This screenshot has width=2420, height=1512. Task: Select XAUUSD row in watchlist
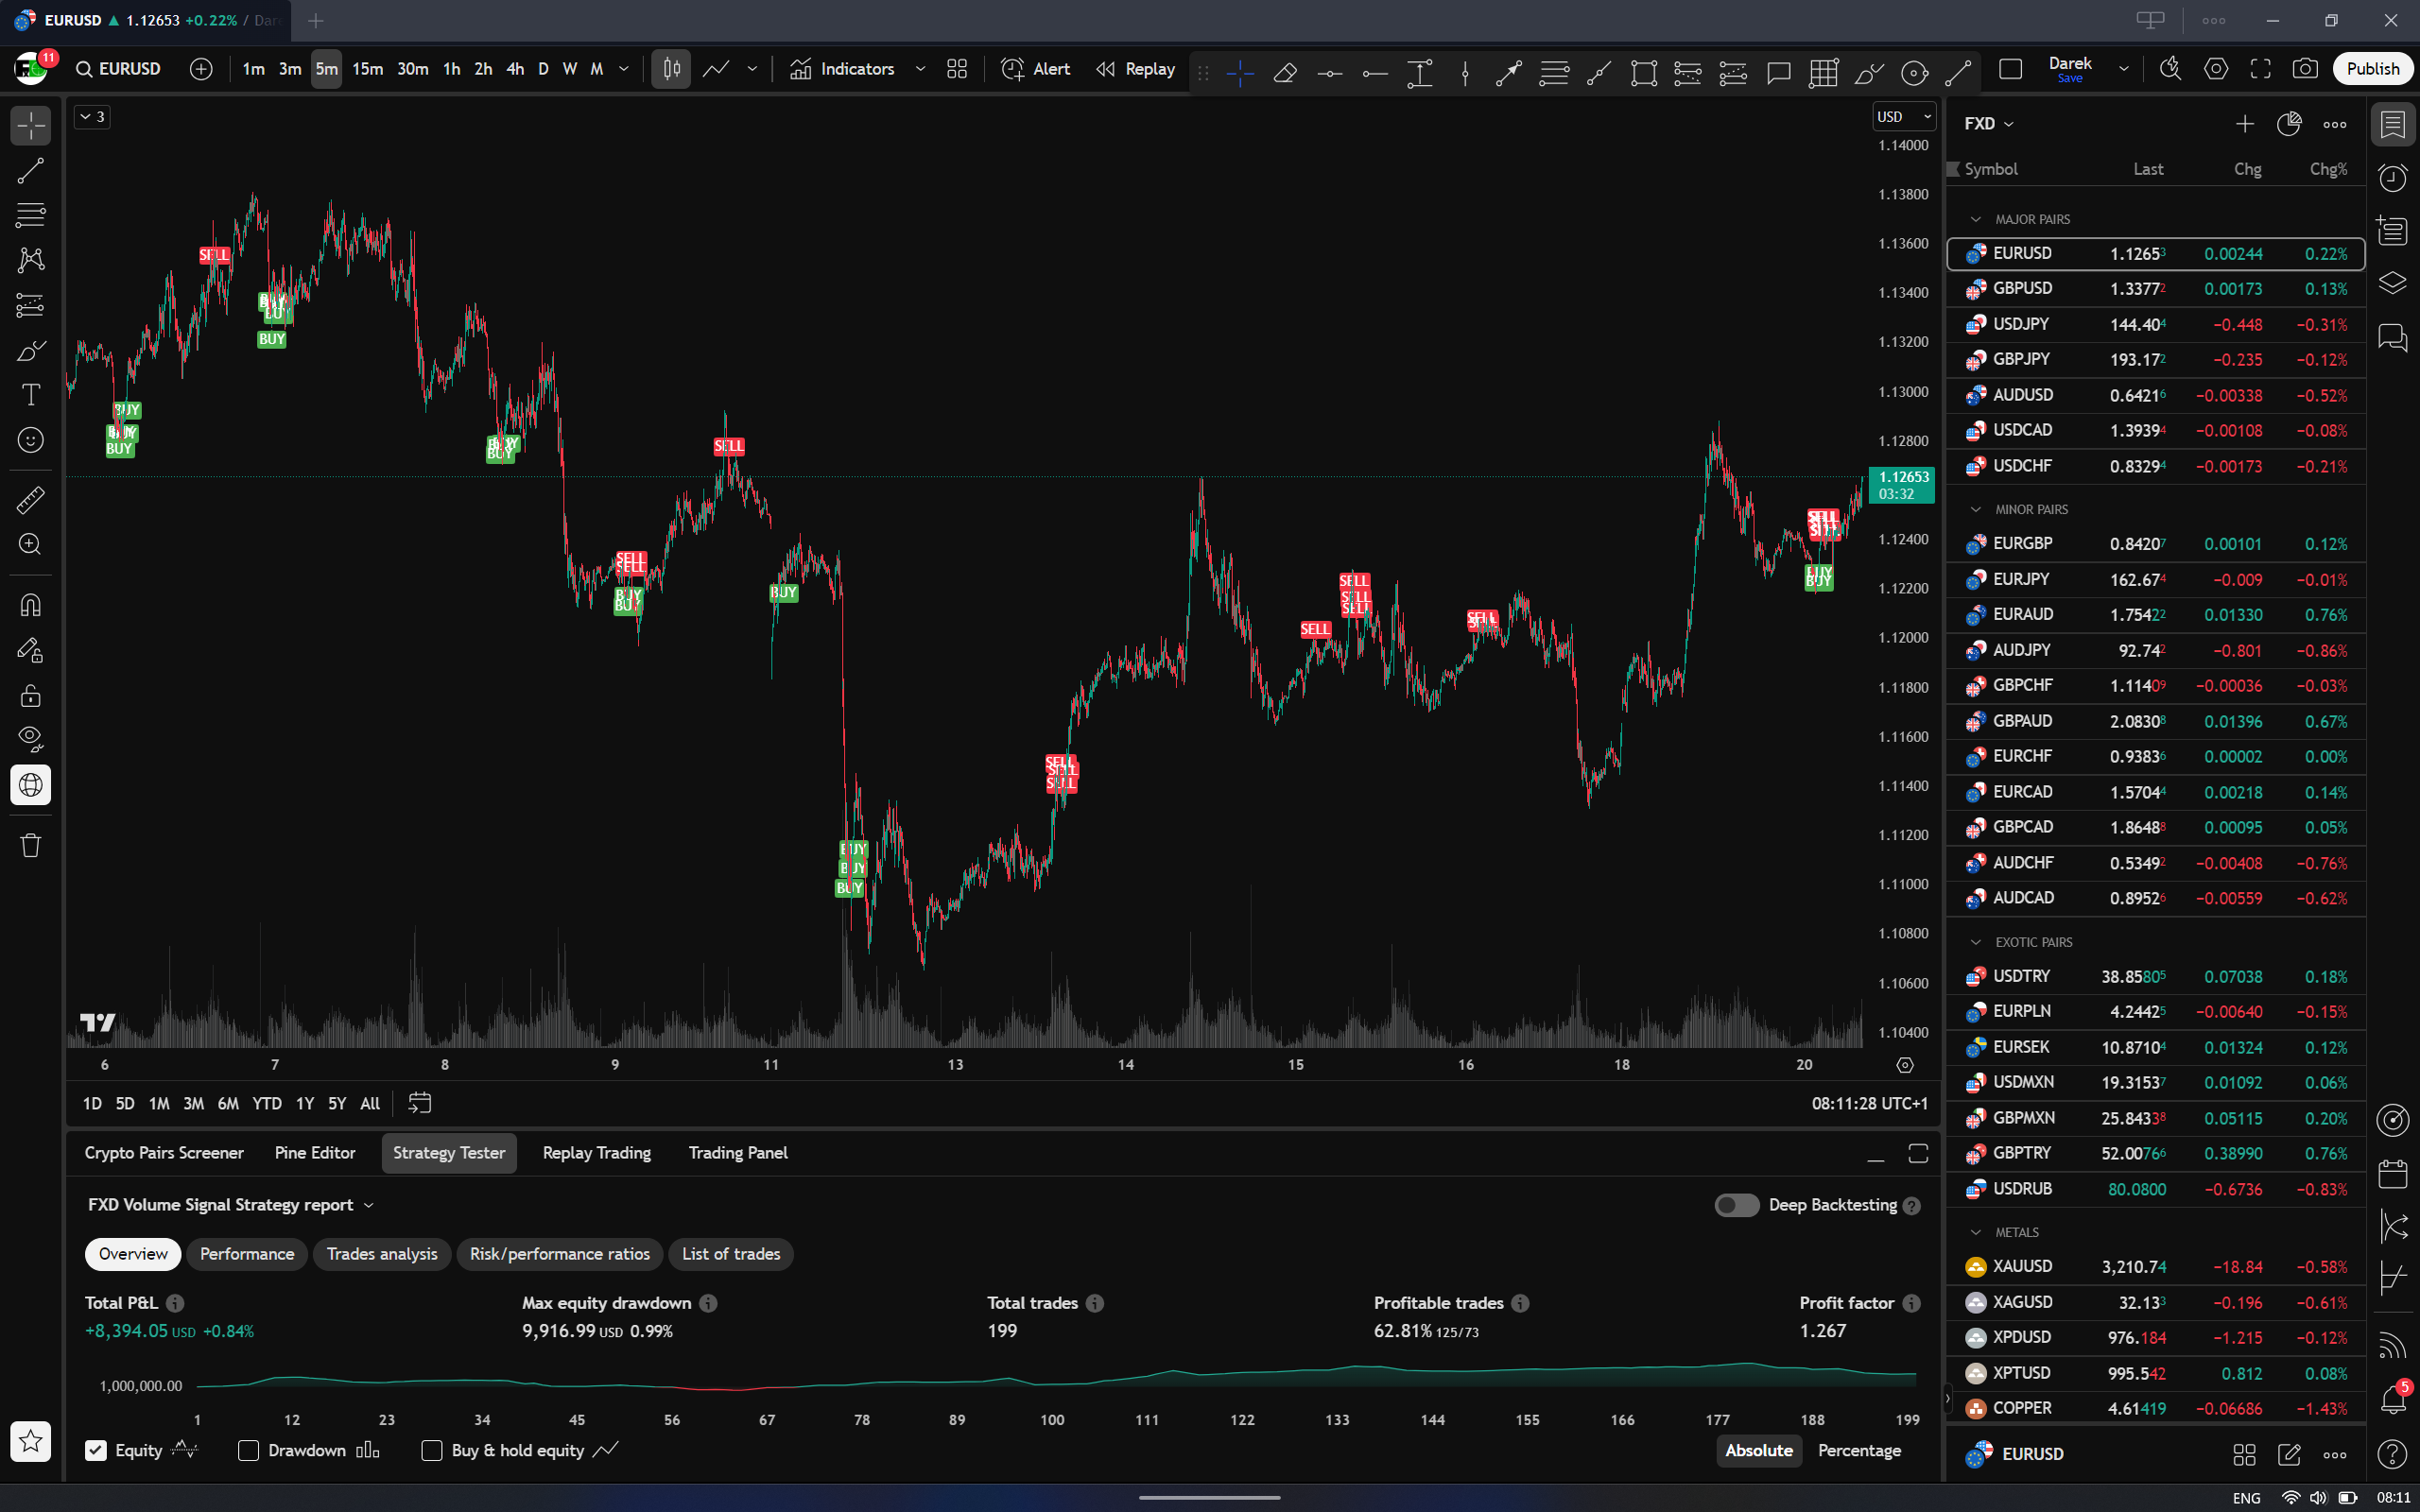click(x=2156, y=1266)
